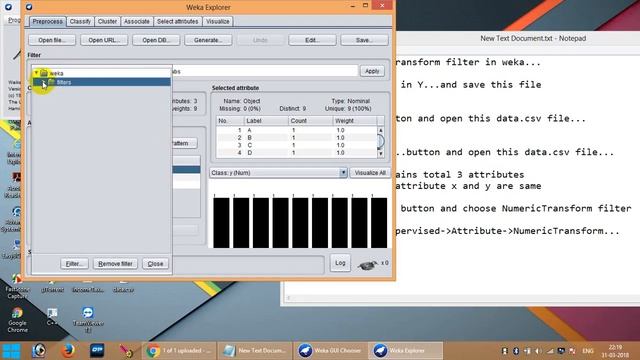This screenshot has height=360, width=640.
Task: Select label row C in the attribute table
Action: click(297, 145)
